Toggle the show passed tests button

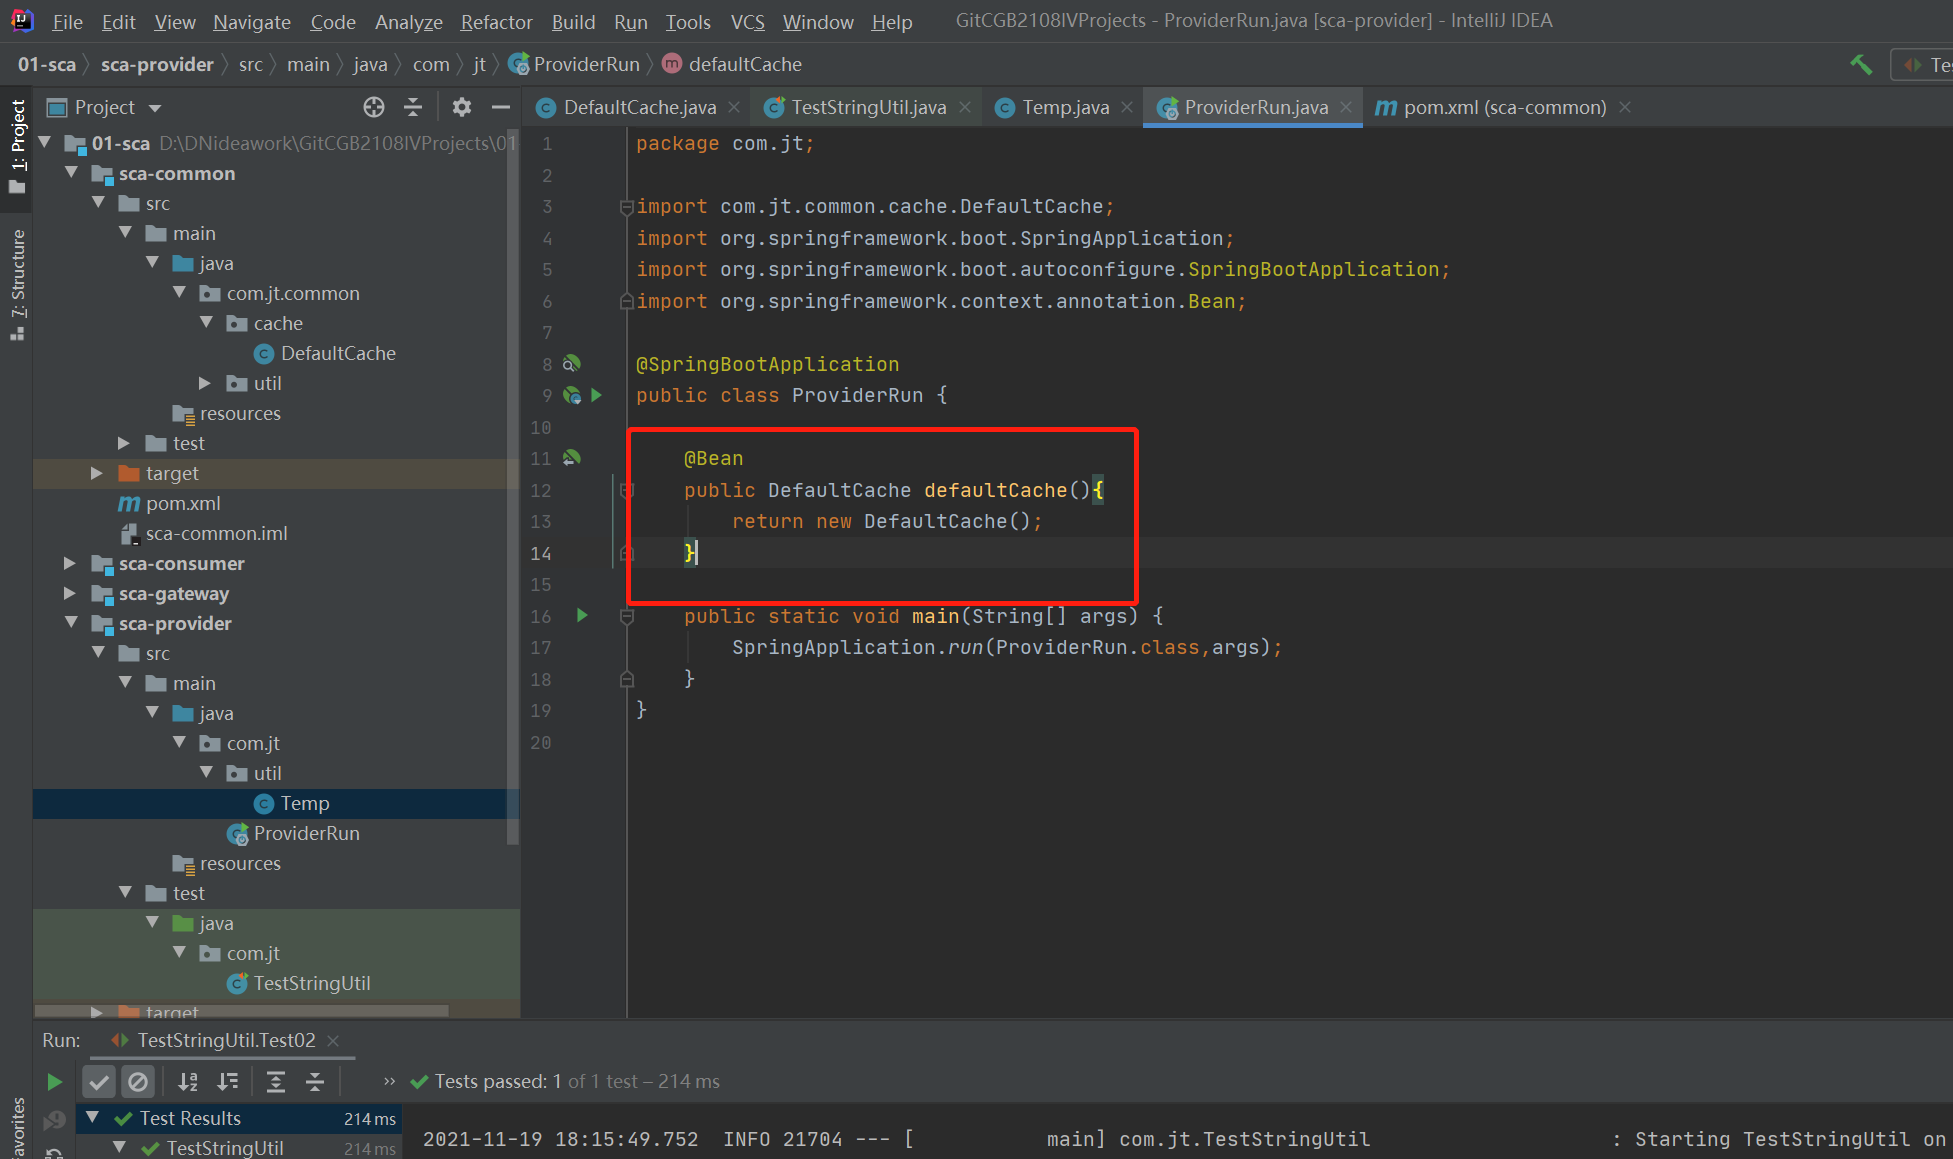[98, 1081]
